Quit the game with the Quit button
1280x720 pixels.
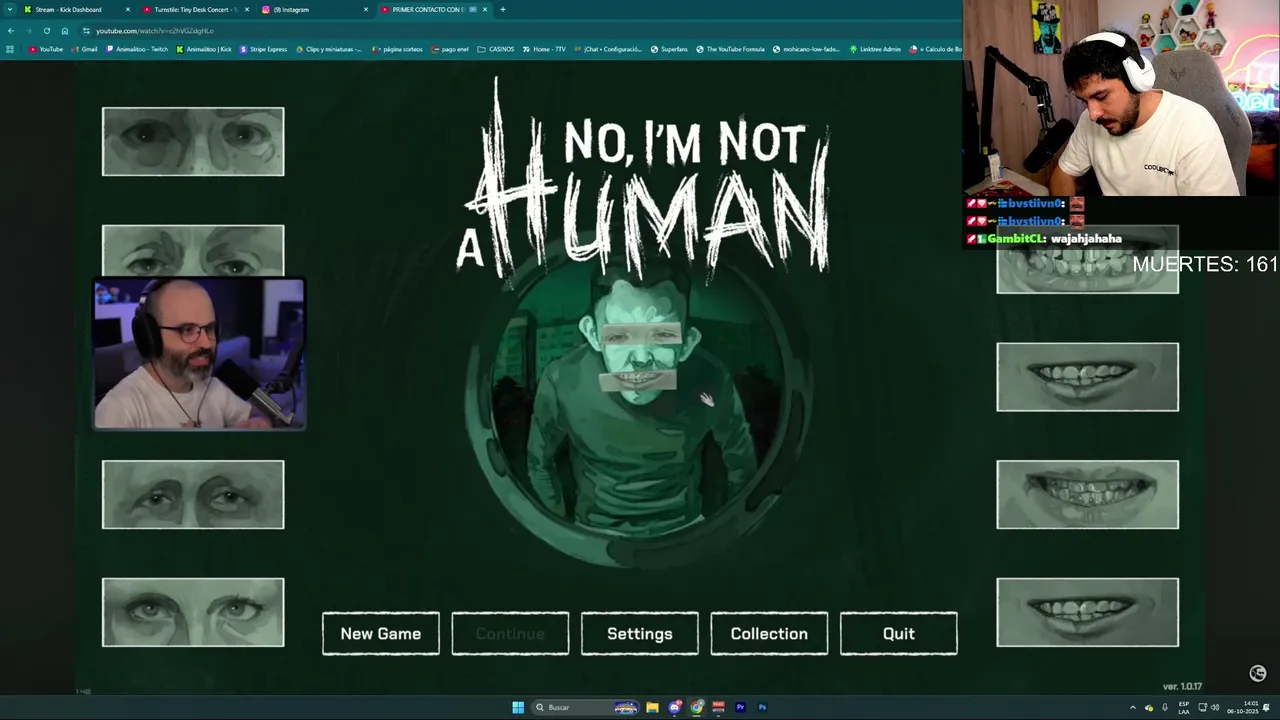tap(899, 634)
